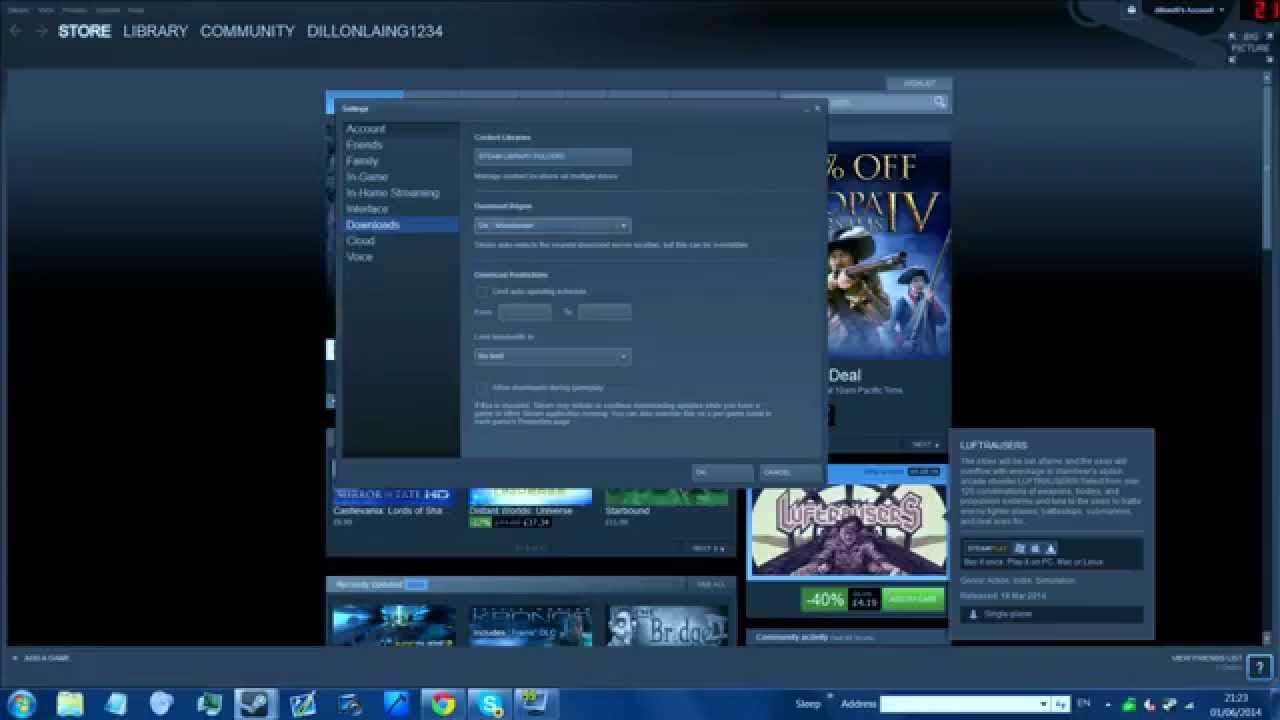The width and height of the screenshot is (1280, 720).
Task: Open Distant Worlds: Universe store item
Action: [x=530, y=505]
